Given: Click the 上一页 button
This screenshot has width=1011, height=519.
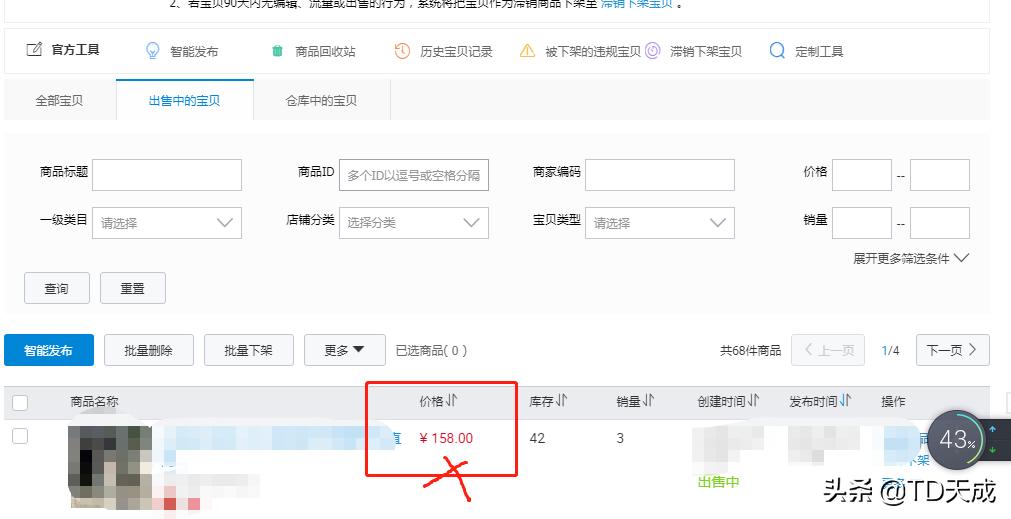Looking at the screenshot, I should 828,350.
